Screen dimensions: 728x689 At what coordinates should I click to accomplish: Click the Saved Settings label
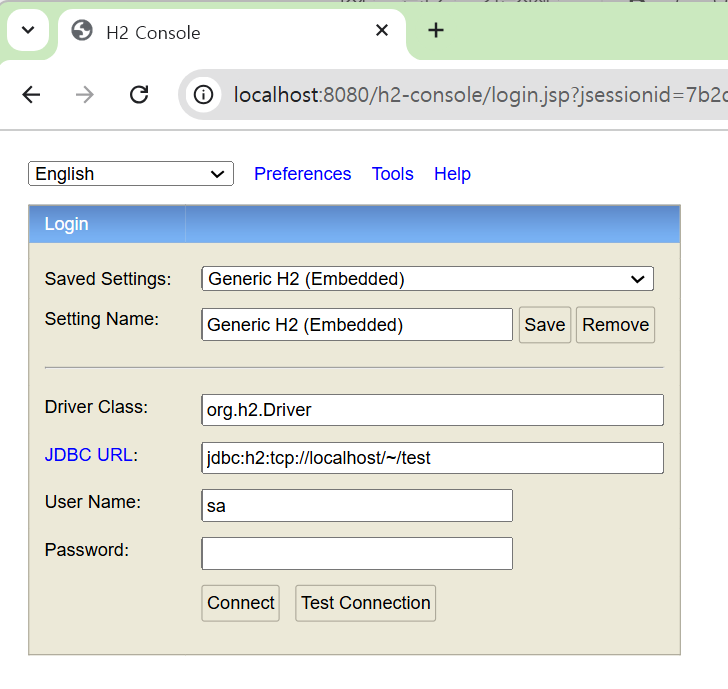108,279
